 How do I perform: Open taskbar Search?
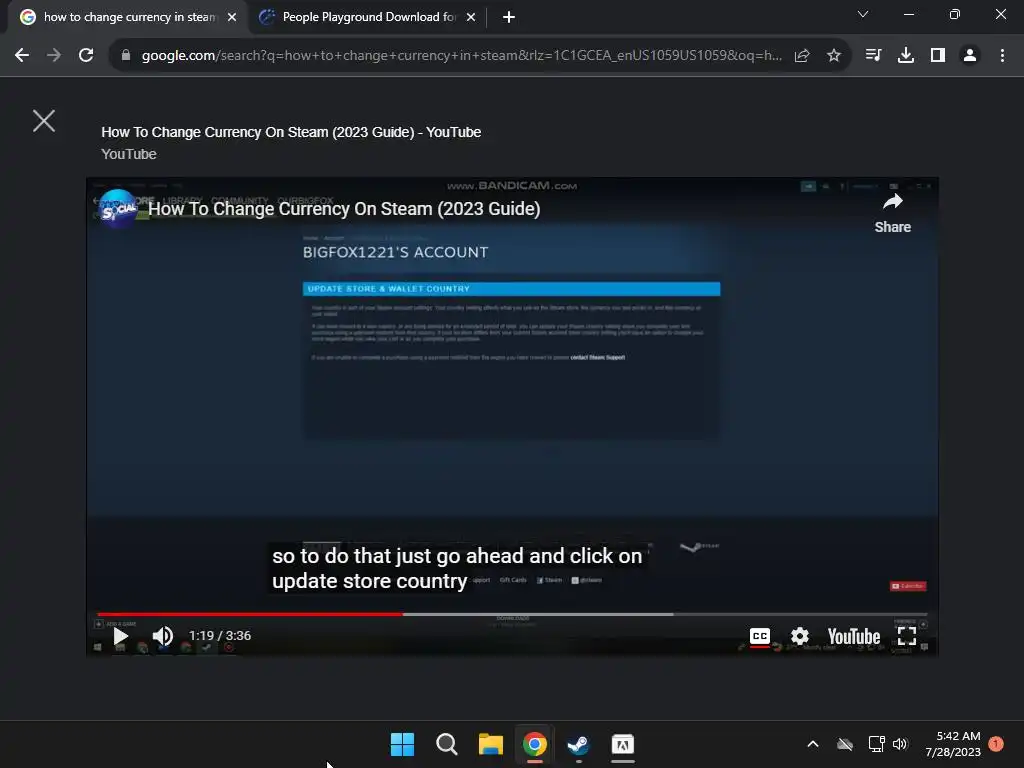pos(447,744)
